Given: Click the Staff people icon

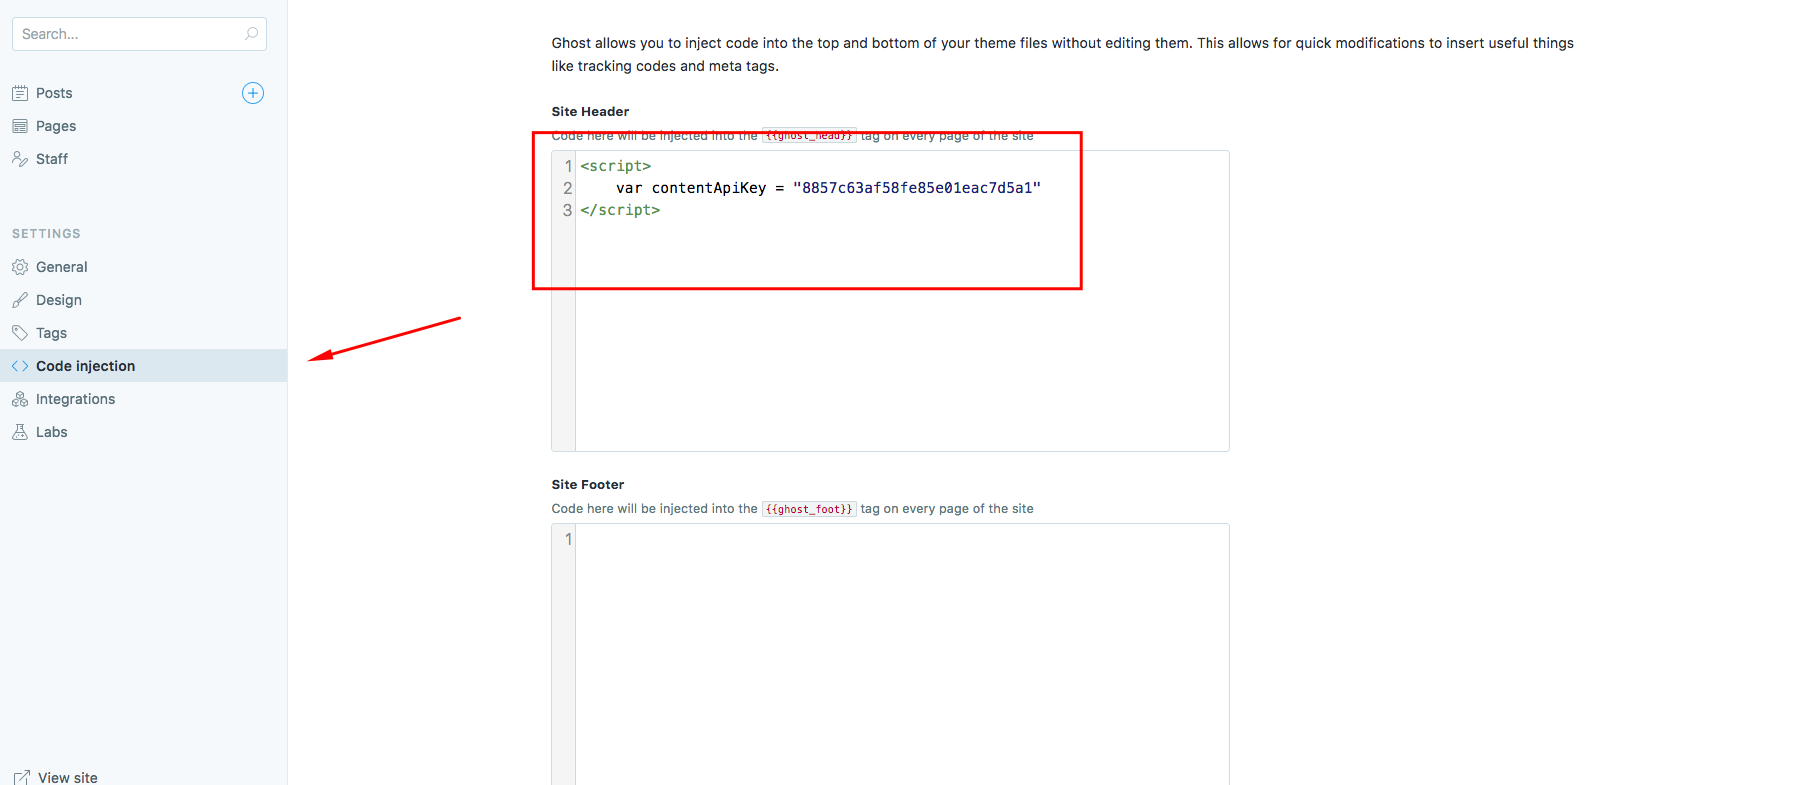Looking at the screenshot, I should [x=20, y=159].
